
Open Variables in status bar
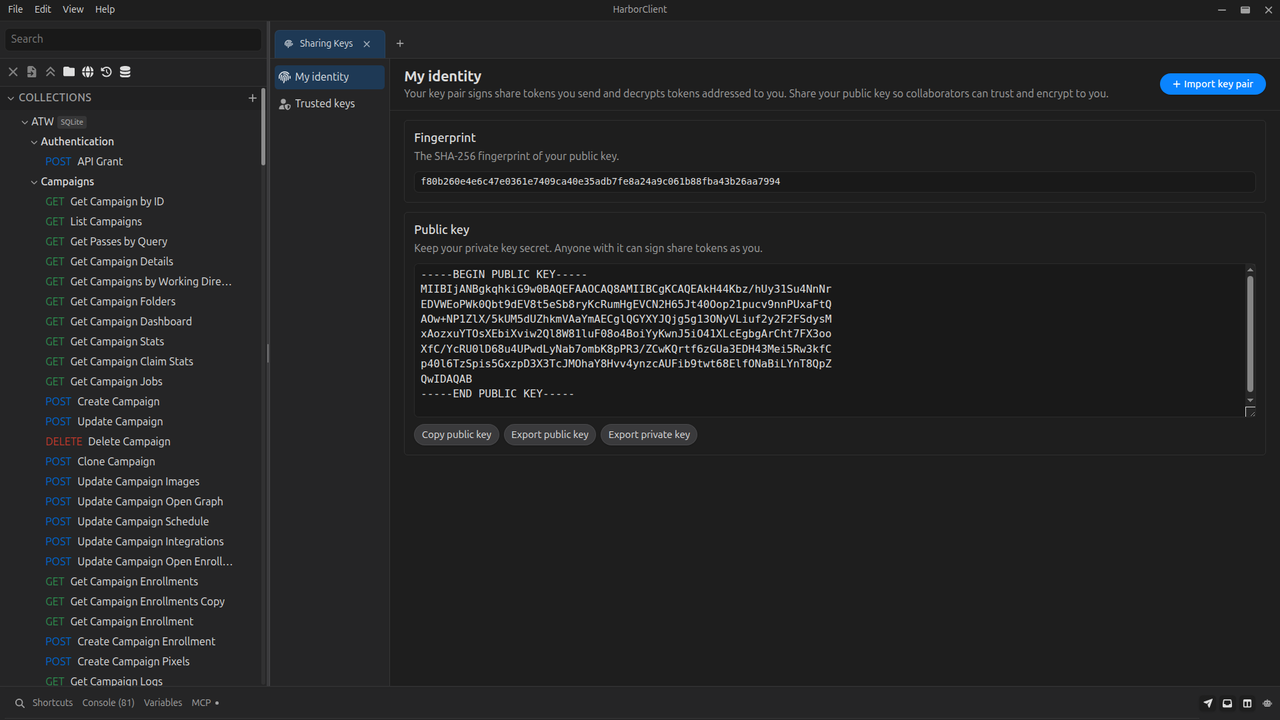click(x=163, y=703)
